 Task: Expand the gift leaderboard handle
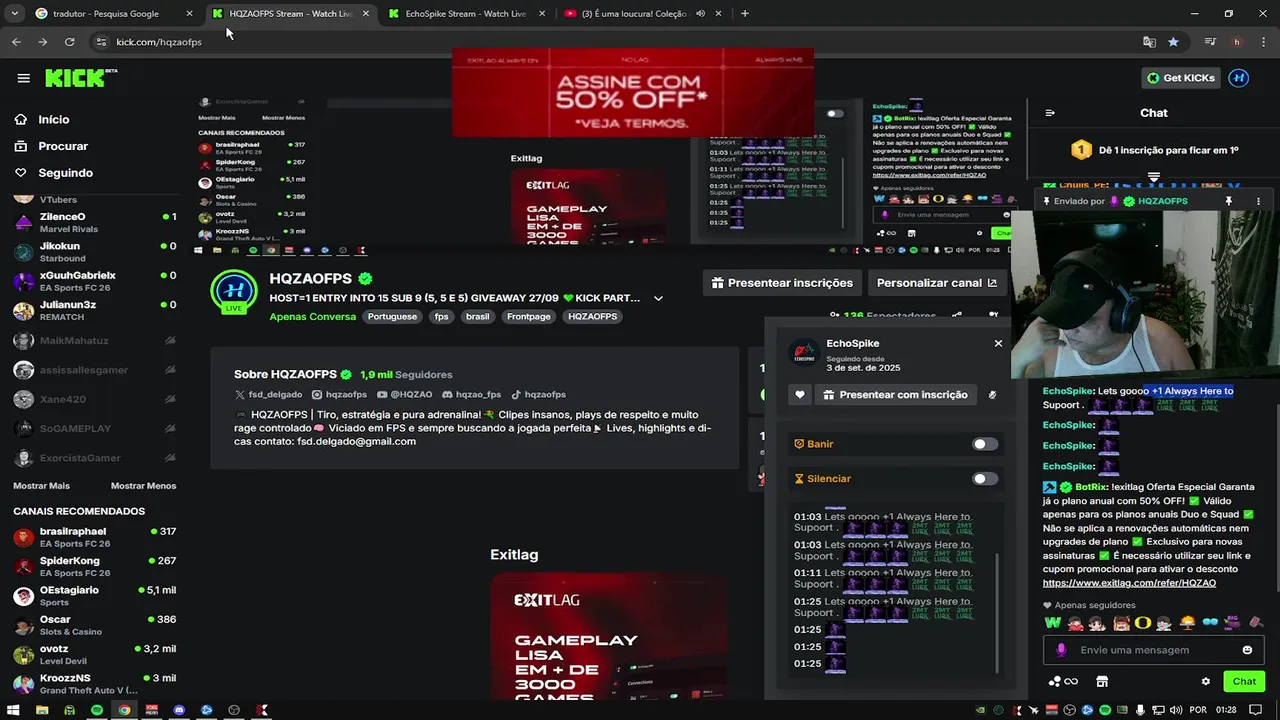pos(1154,177)
